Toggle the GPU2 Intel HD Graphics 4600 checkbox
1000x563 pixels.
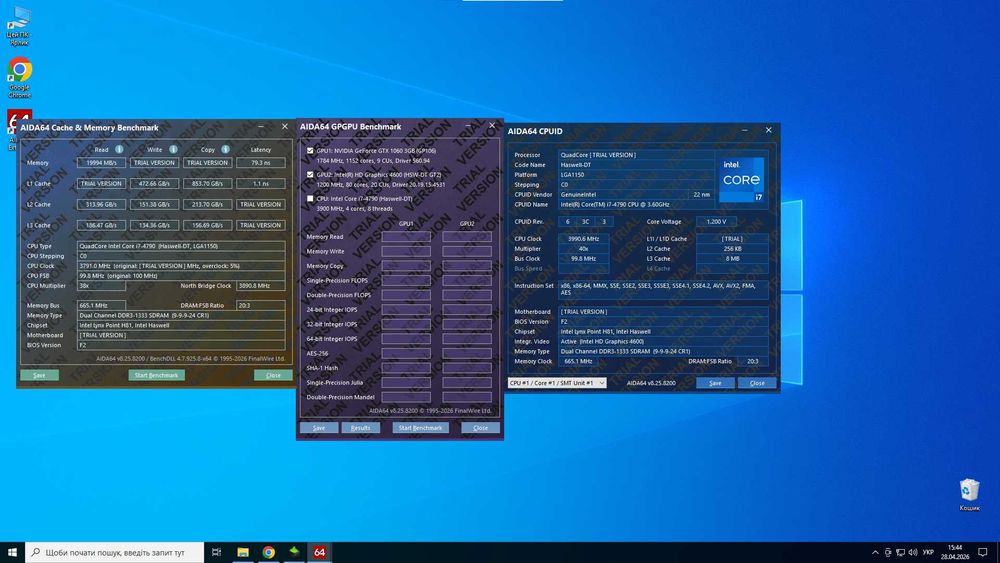tap(310, 175)
